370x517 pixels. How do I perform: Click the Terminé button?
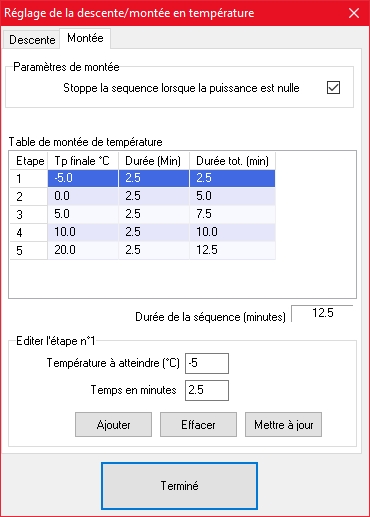point(179,486)
